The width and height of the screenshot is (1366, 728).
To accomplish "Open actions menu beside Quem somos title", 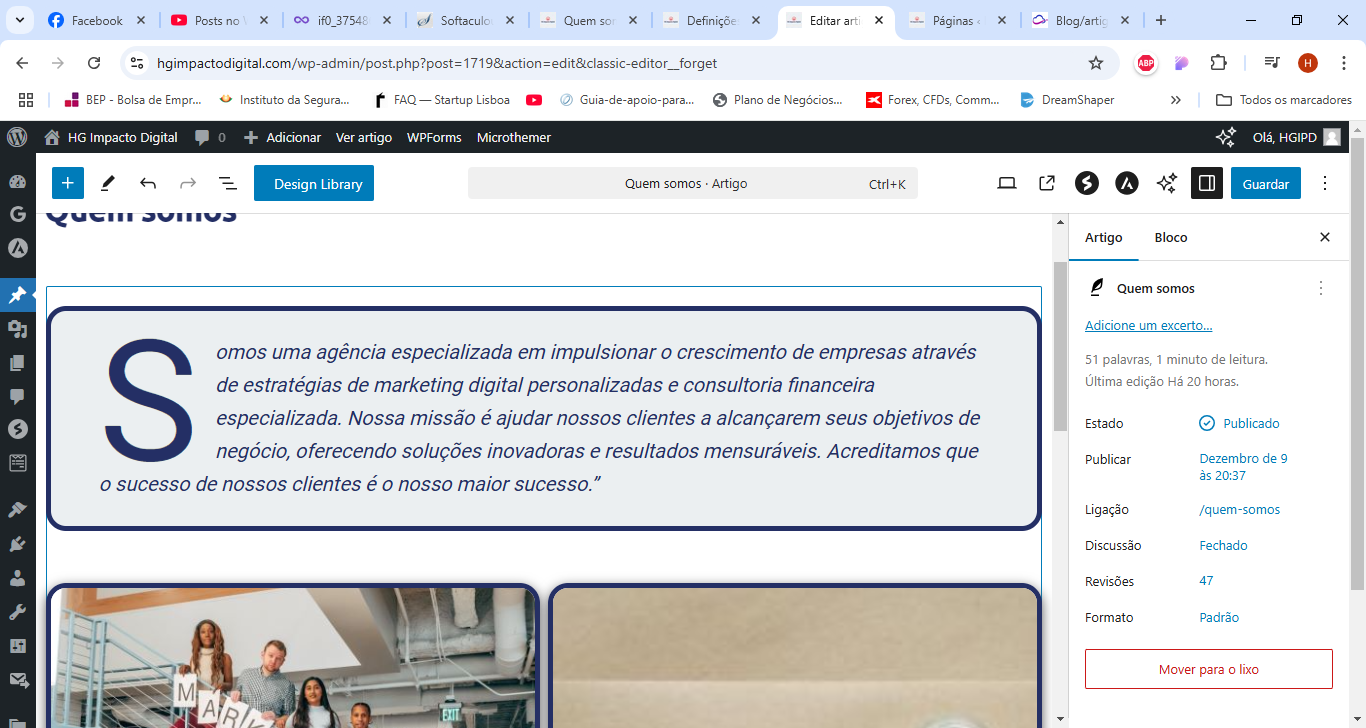I will tap(1321, 288).
